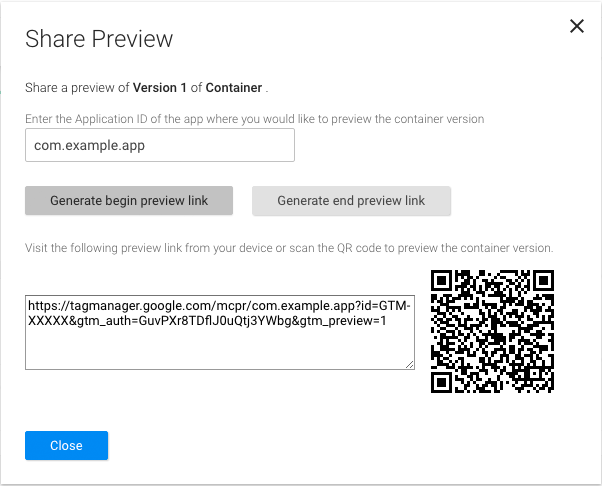
Task: Click the Visit the following preview link text
Action: (289, 247)
